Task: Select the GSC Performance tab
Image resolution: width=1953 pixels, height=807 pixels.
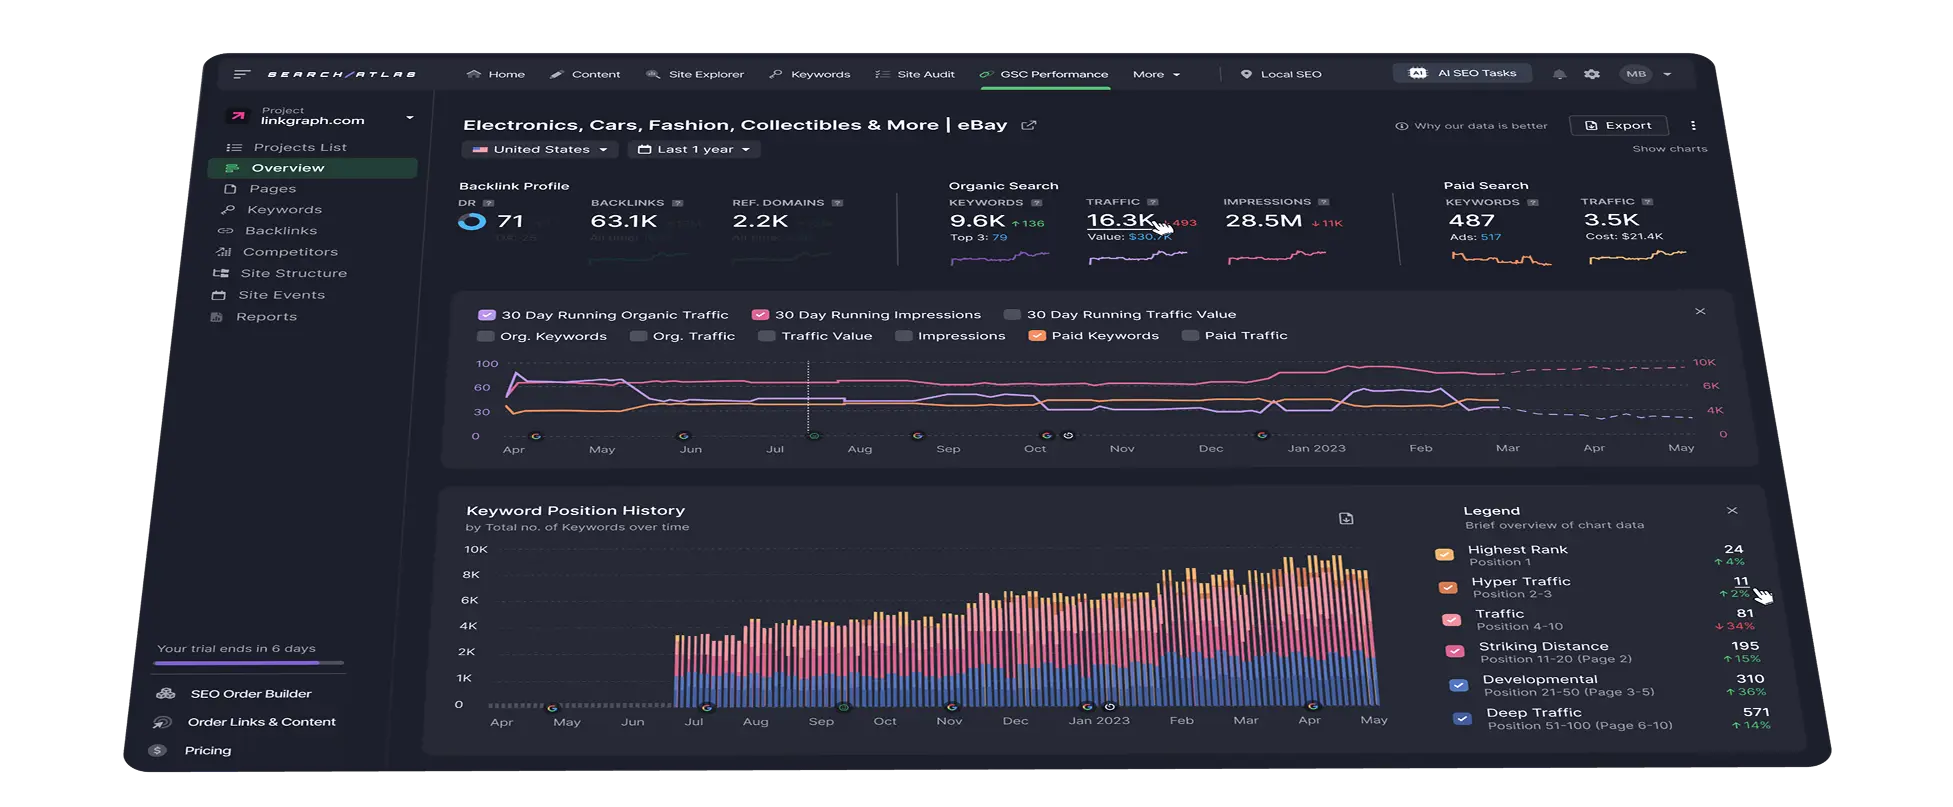Action: pyautogui.click(x=1044, y=74)
